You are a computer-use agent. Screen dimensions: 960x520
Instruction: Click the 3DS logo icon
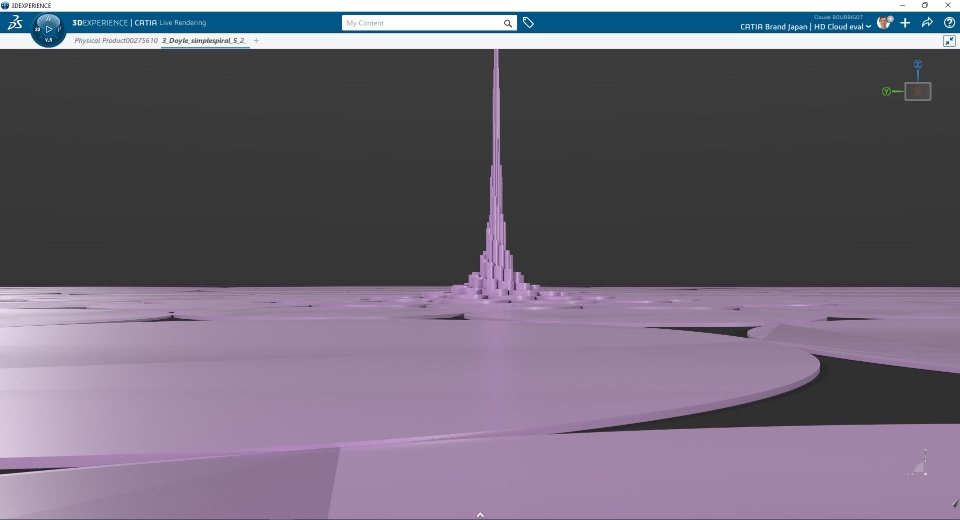tap(15, 23)
